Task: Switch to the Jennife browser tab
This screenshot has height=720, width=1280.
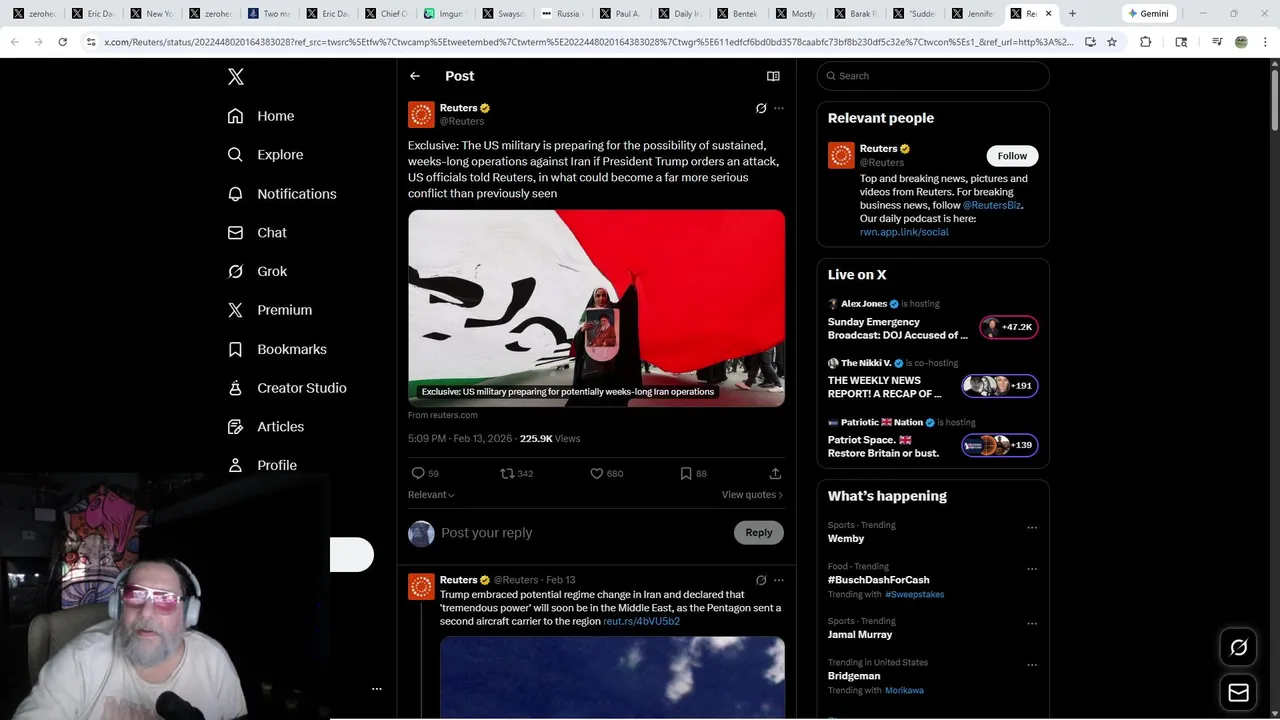Action: coord(972,14)
